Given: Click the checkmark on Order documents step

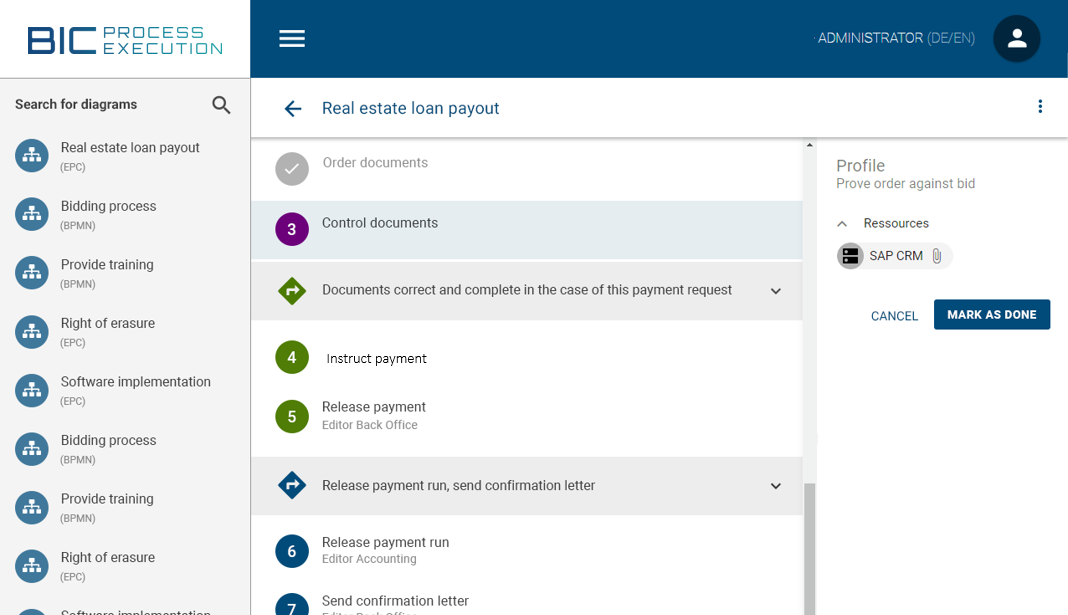Looking at the screenshot, I should click(x=291, y=168).
